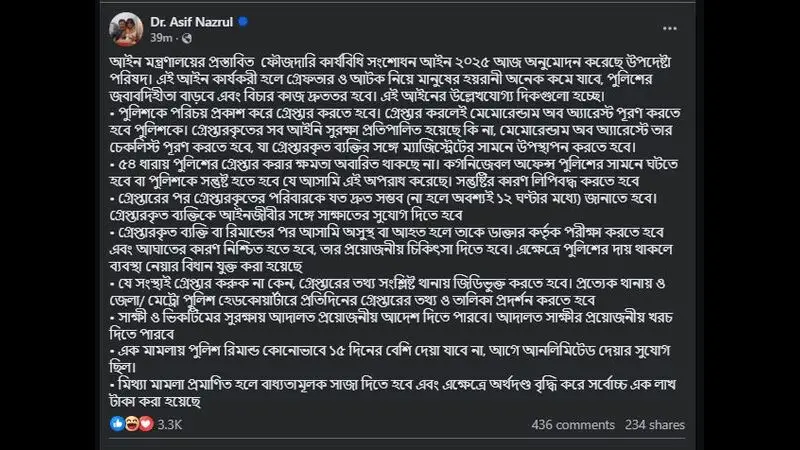Click the red Love reaction icon
800x450 pixels.
click(x=146, y=423)
